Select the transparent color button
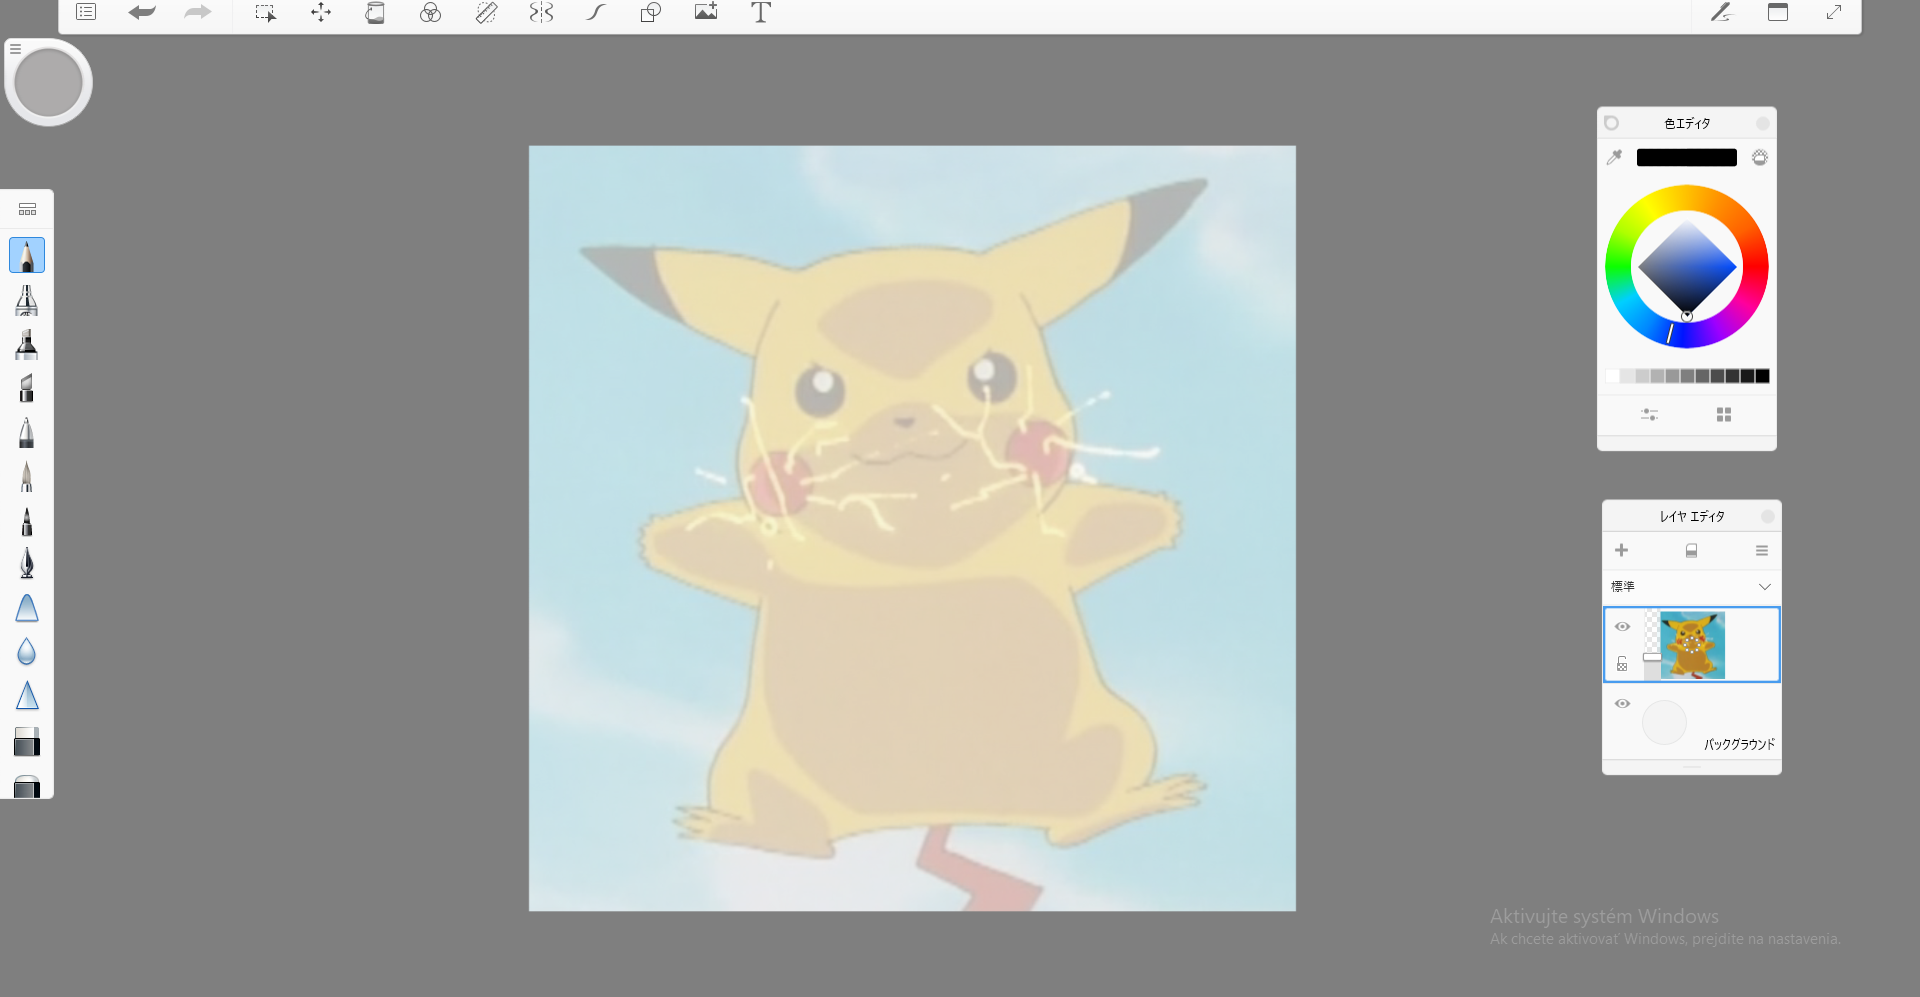 (x=1760, y=157)
